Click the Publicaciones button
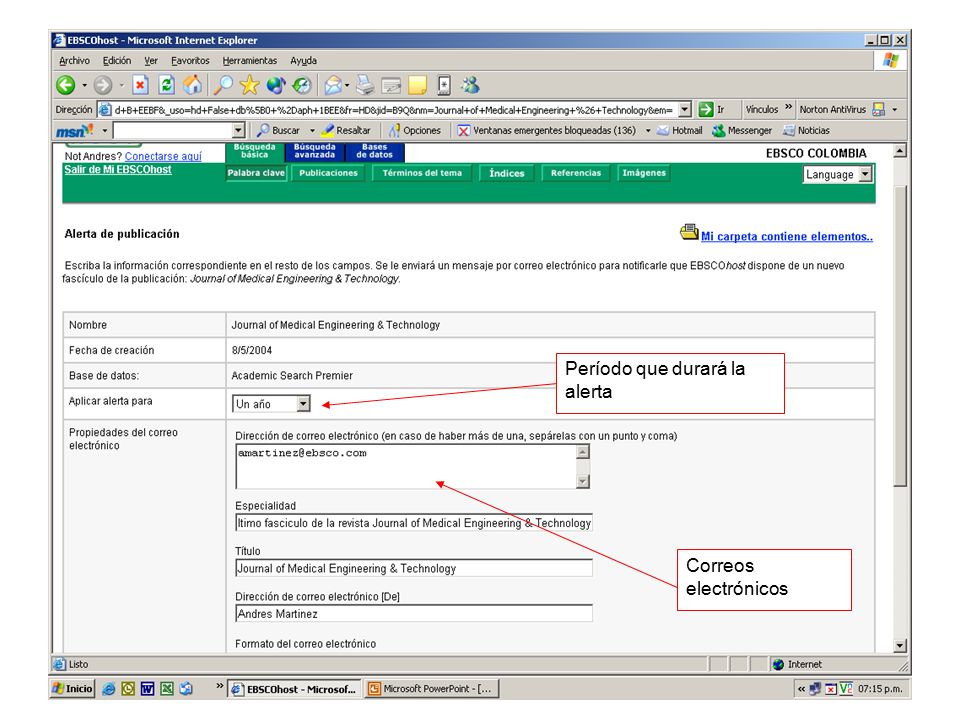The image size is (960, 720). pos(328,173)
